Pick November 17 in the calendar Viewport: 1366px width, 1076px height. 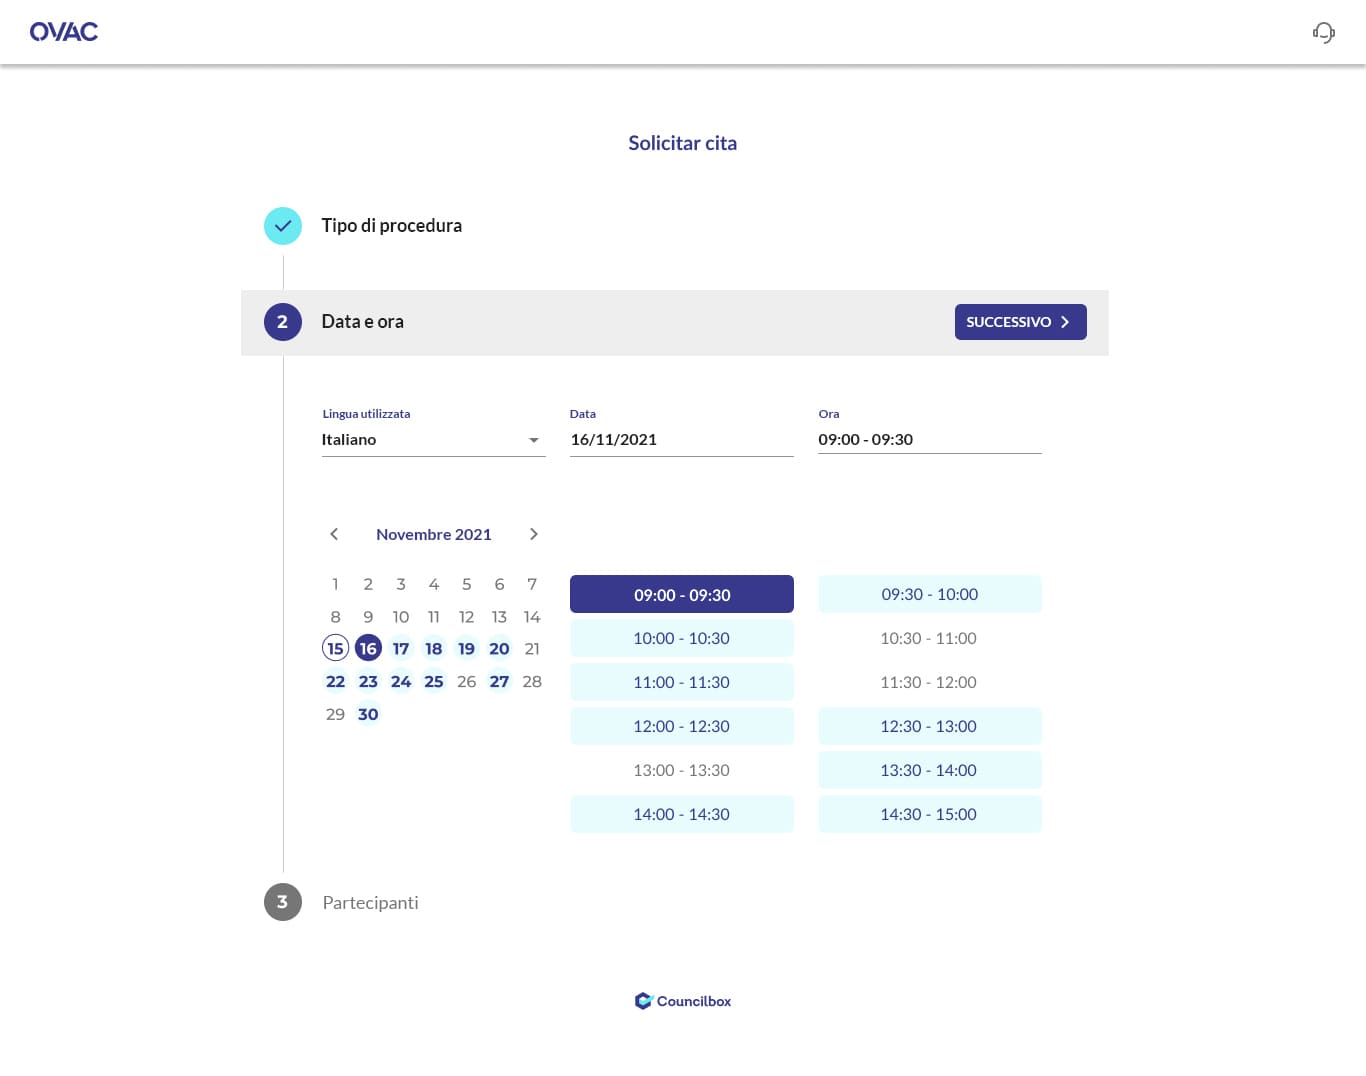[401, 649]
